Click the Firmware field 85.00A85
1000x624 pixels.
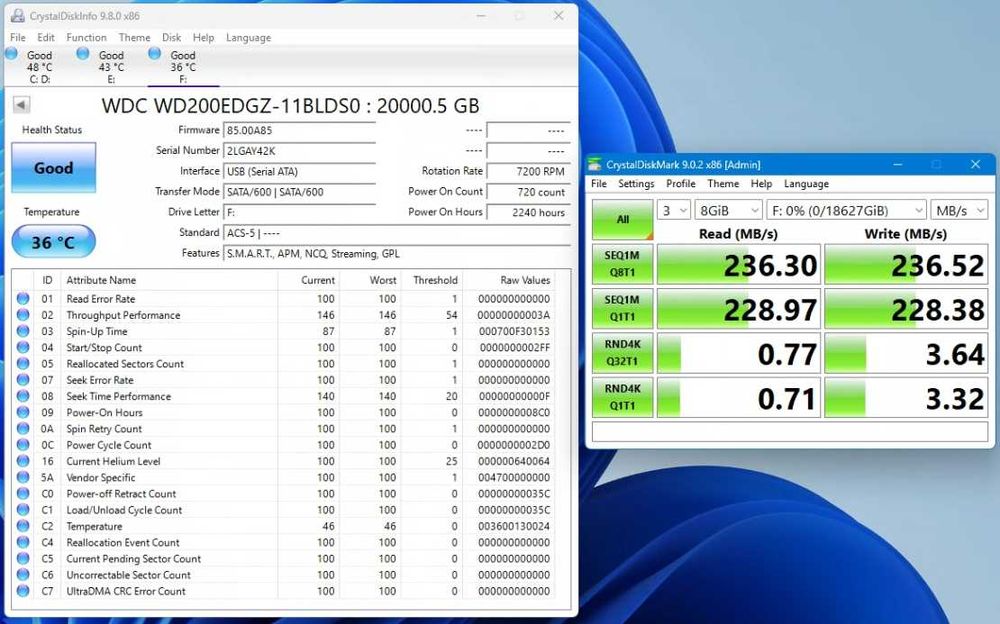[x=299, y=130]
